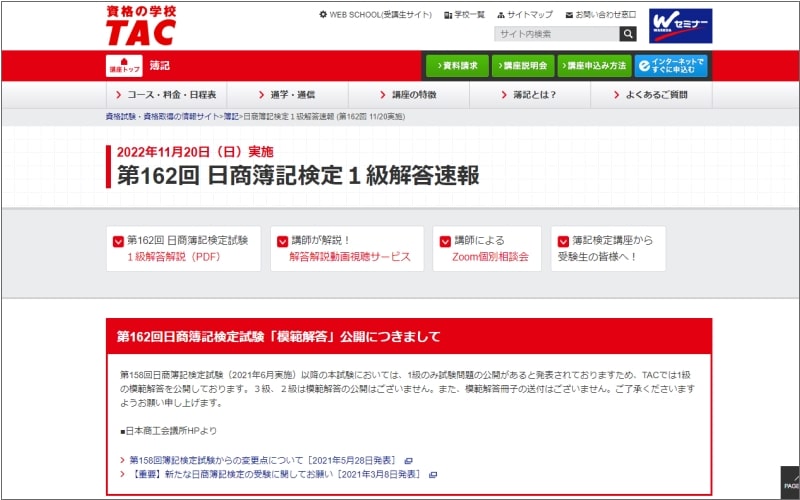The image size is (800, 500).
Task: Open the 講座の特徴 menu item
Action: [x=409, y=95]
